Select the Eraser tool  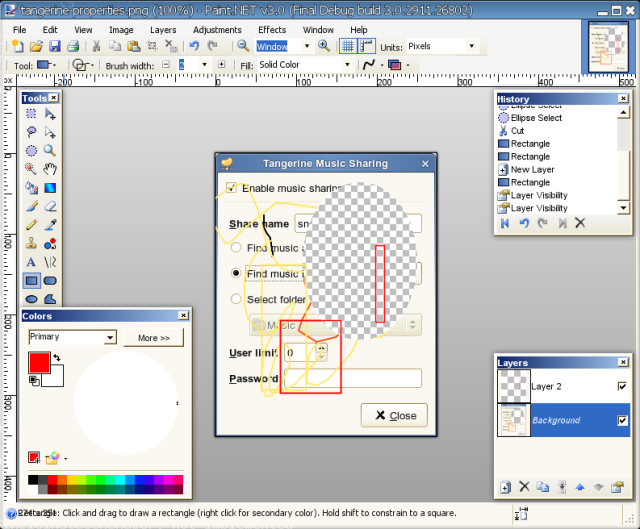coord(50,206)
